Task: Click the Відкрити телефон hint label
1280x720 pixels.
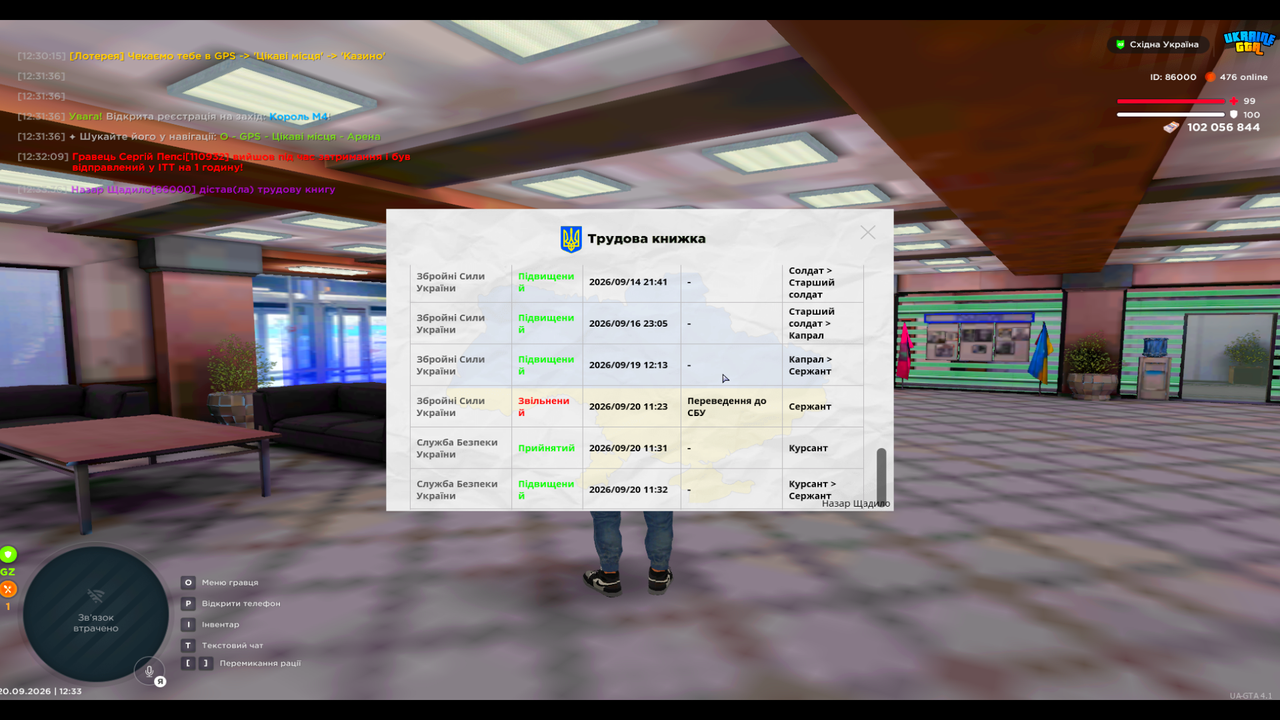Action: tap(241, 603)
